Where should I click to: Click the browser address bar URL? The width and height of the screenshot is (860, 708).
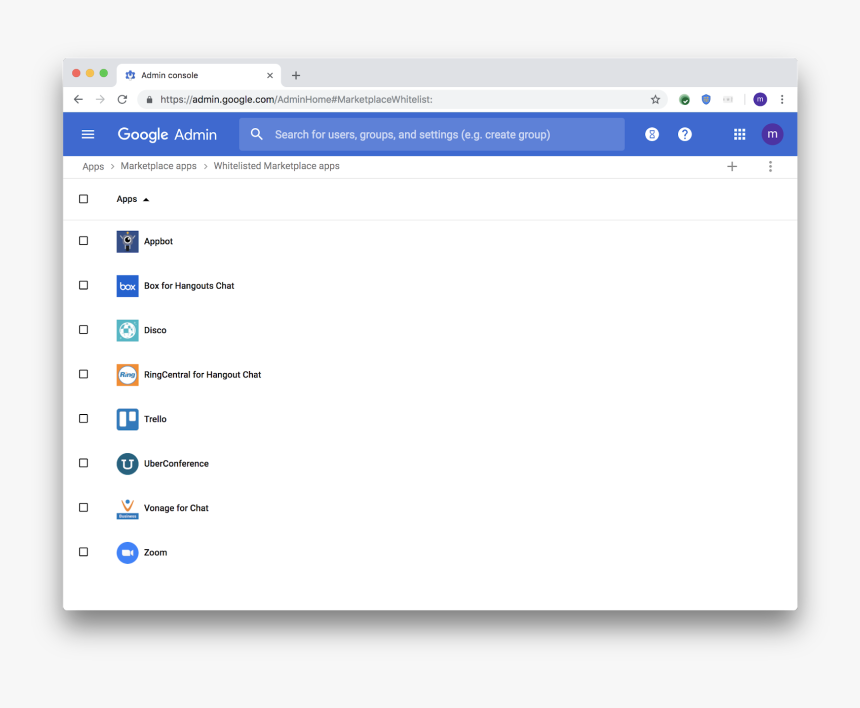click(296, 99)
